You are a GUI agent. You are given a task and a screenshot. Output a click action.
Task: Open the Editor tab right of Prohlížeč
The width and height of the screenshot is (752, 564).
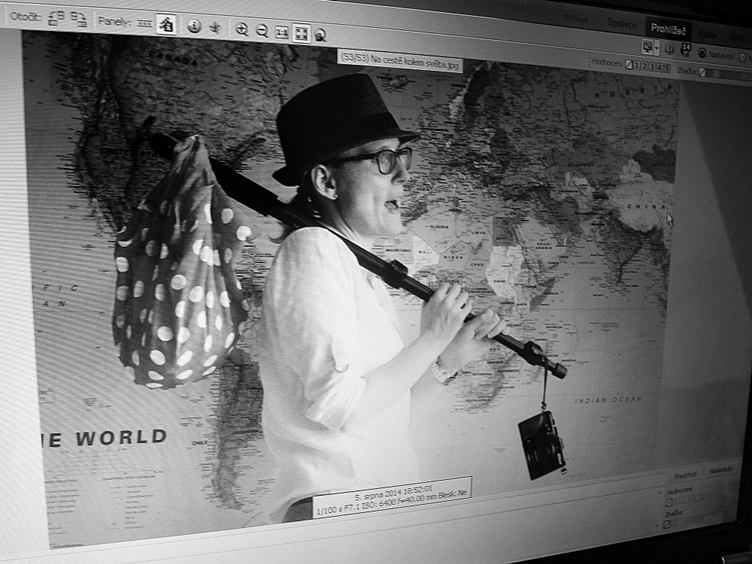coord(708,35)
